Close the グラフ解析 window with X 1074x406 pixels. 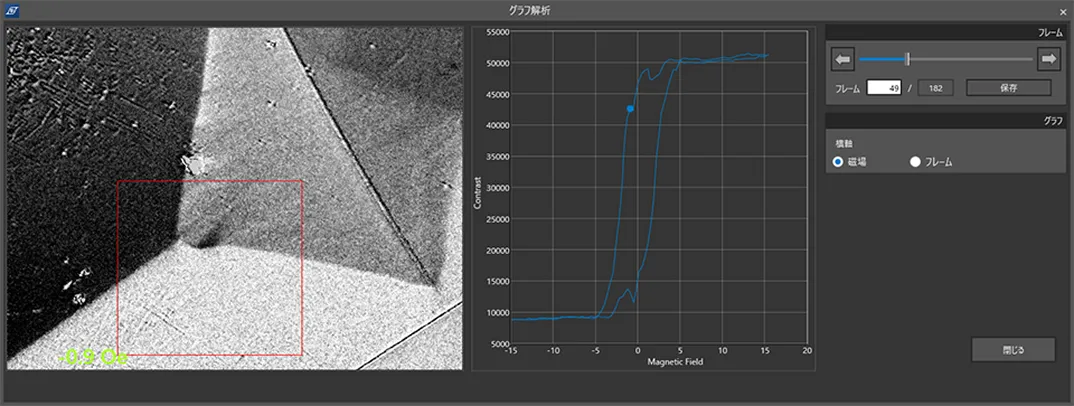coord(1062,11)
